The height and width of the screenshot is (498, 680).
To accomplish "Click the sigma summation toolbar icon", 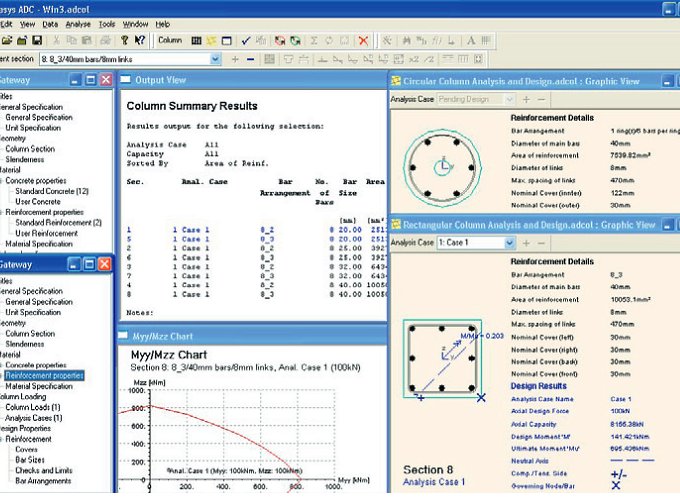I will point(314,41).
